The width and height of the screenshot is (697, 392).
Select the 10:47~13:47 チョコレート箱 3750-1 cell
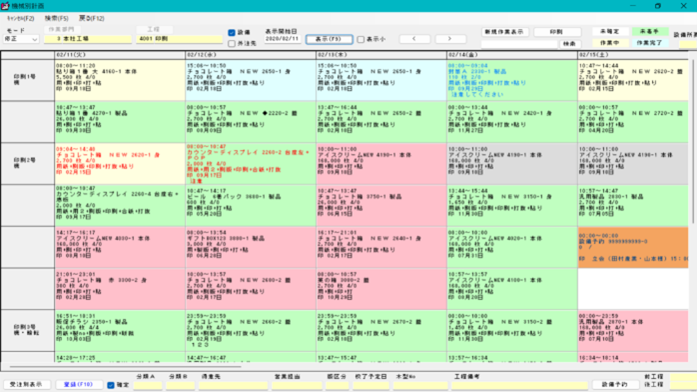[x=381, y=205]
